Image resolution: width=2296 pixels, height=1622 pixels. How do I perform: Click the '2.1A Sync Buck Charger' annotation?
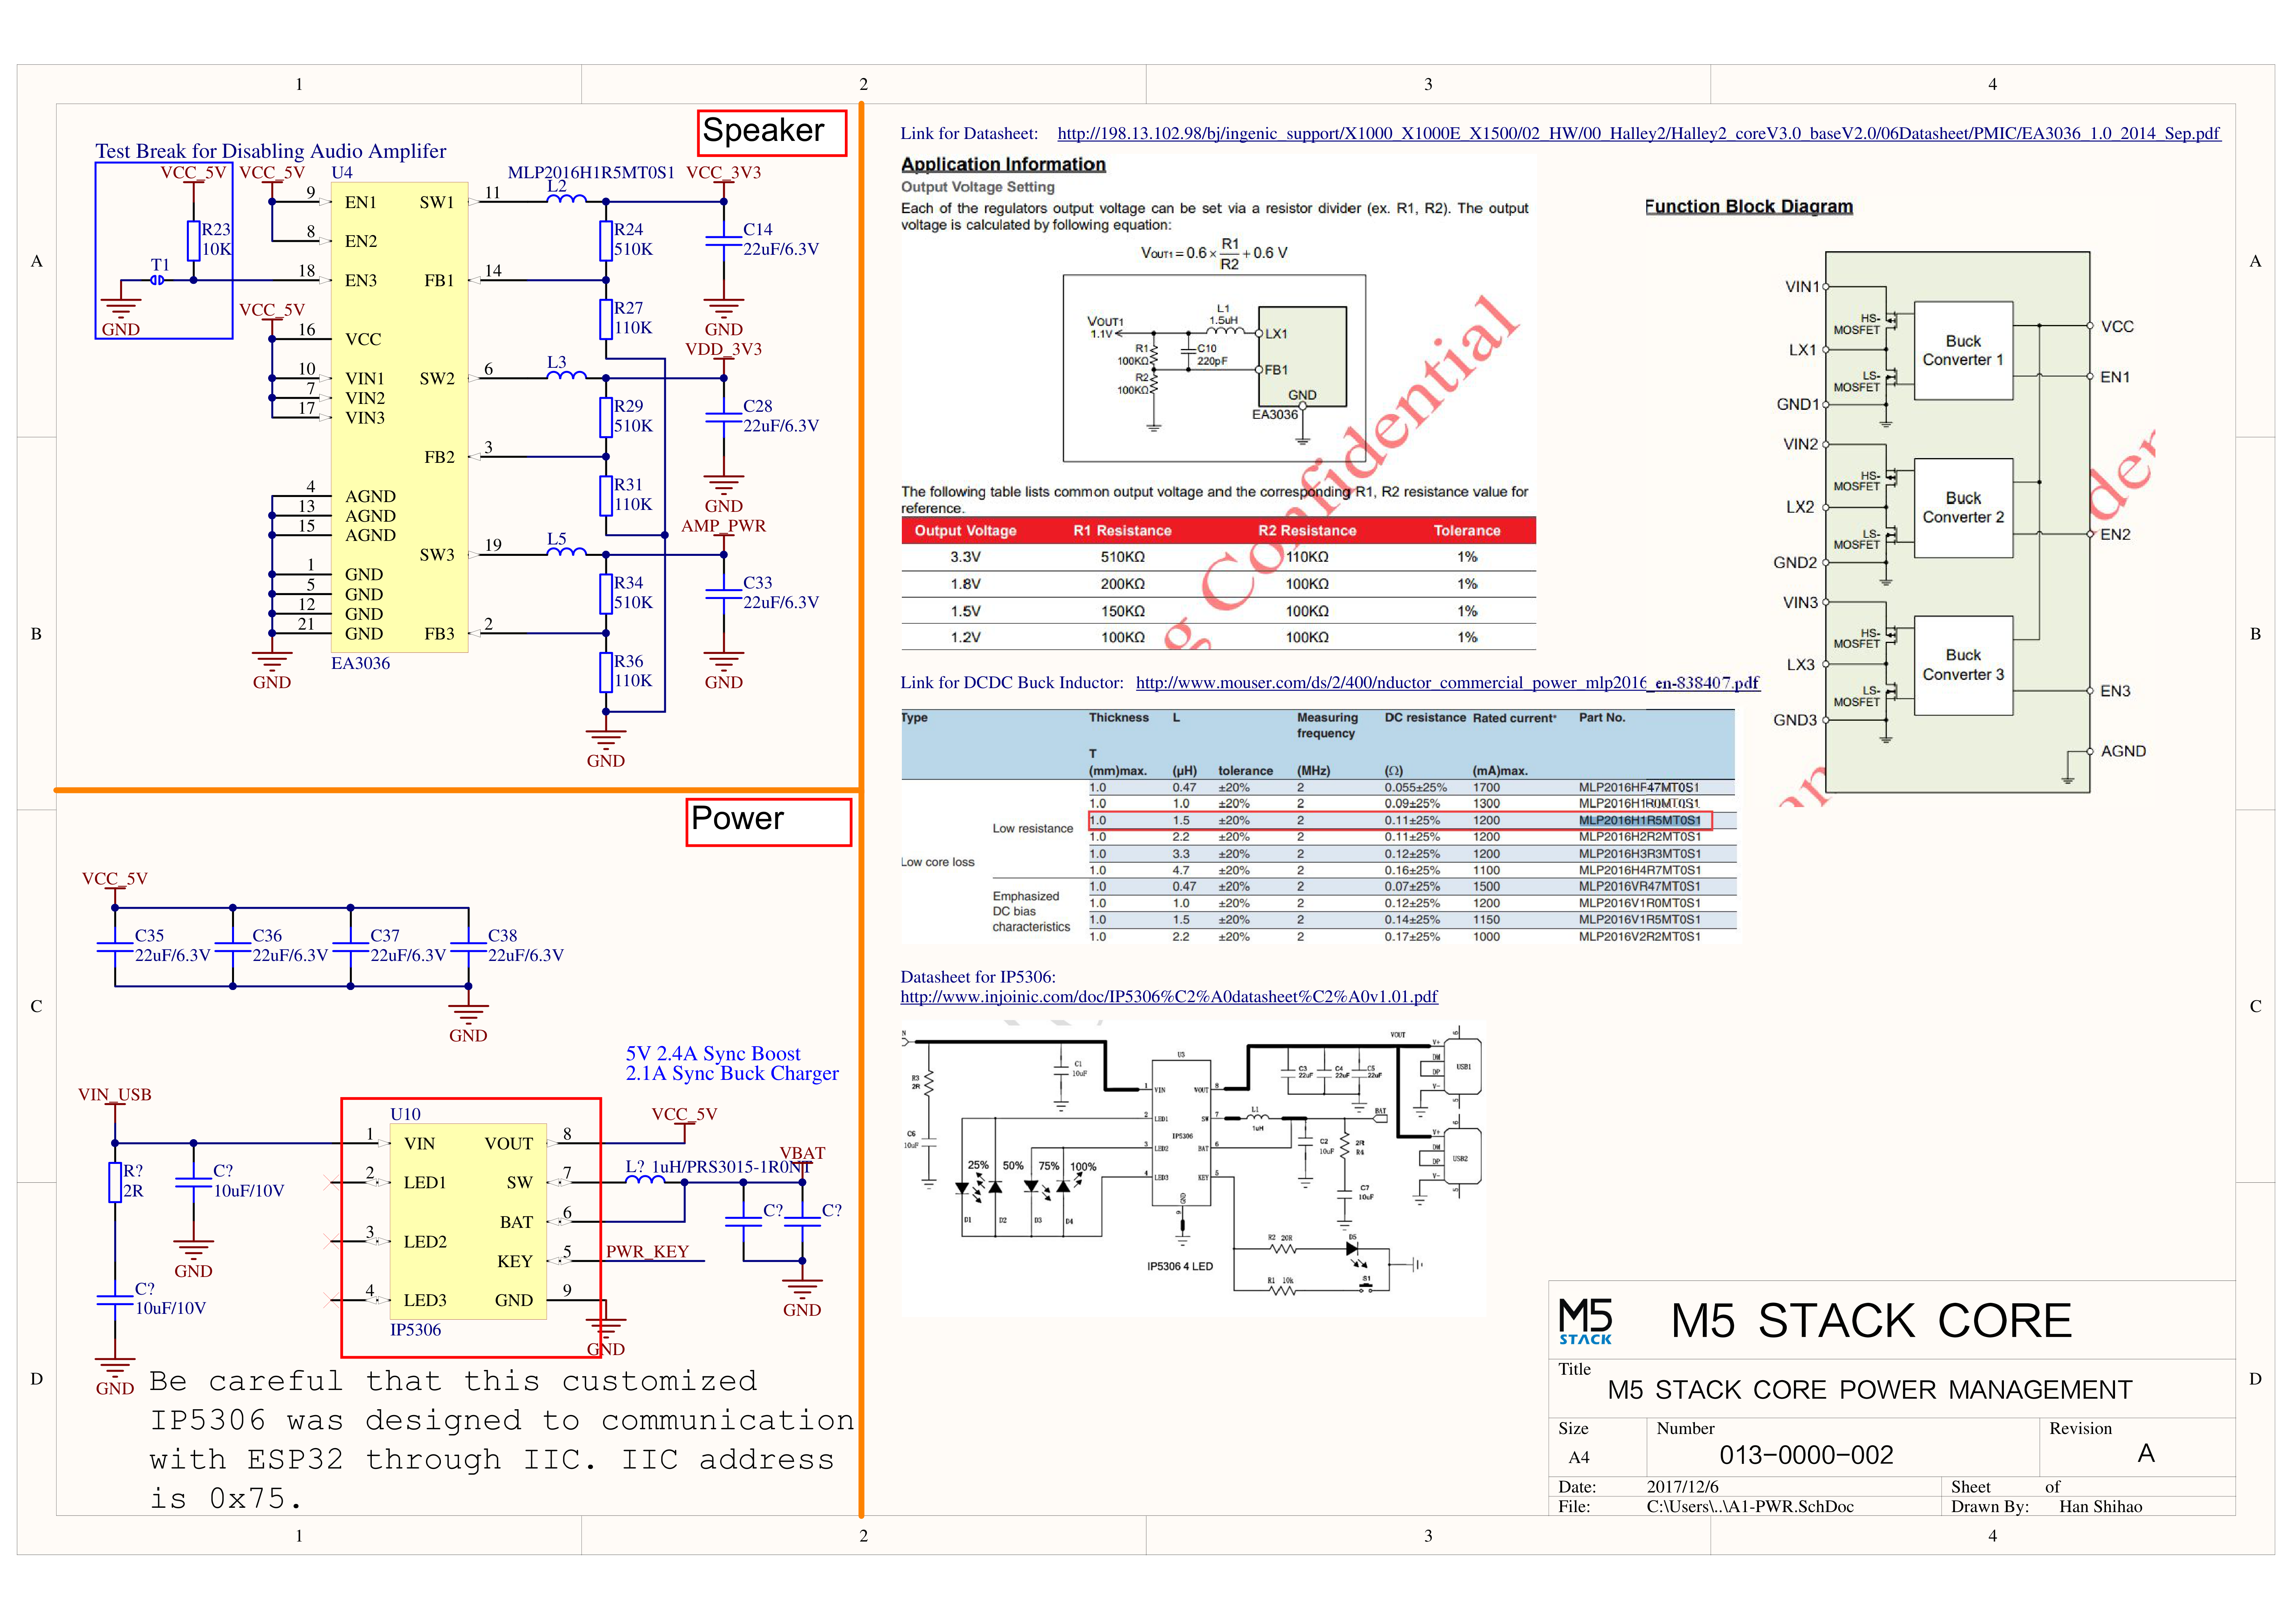[x=732, y=1074]
